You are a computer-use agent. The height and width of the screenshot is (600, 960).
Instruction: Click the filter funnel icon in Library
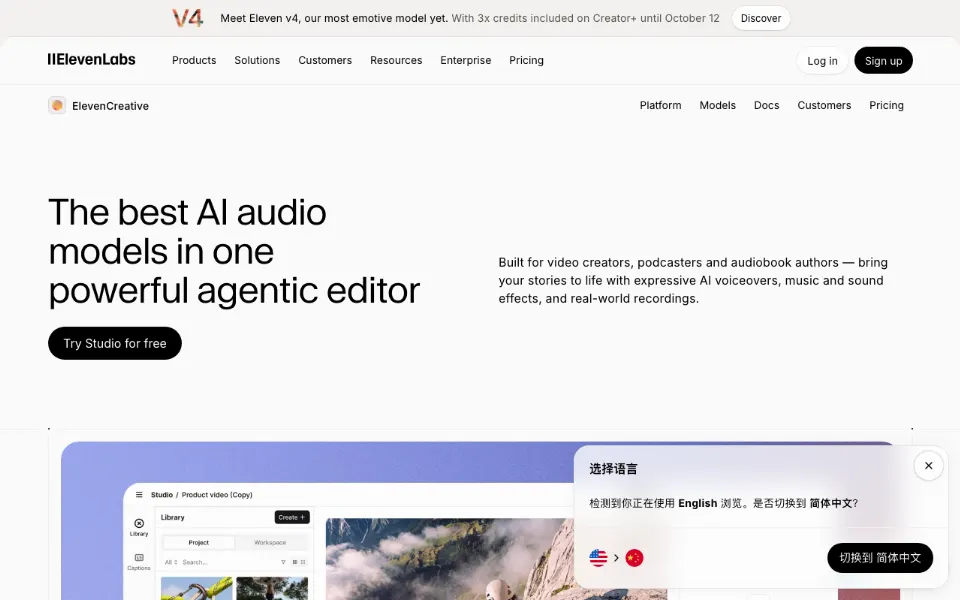coord(283,562)
